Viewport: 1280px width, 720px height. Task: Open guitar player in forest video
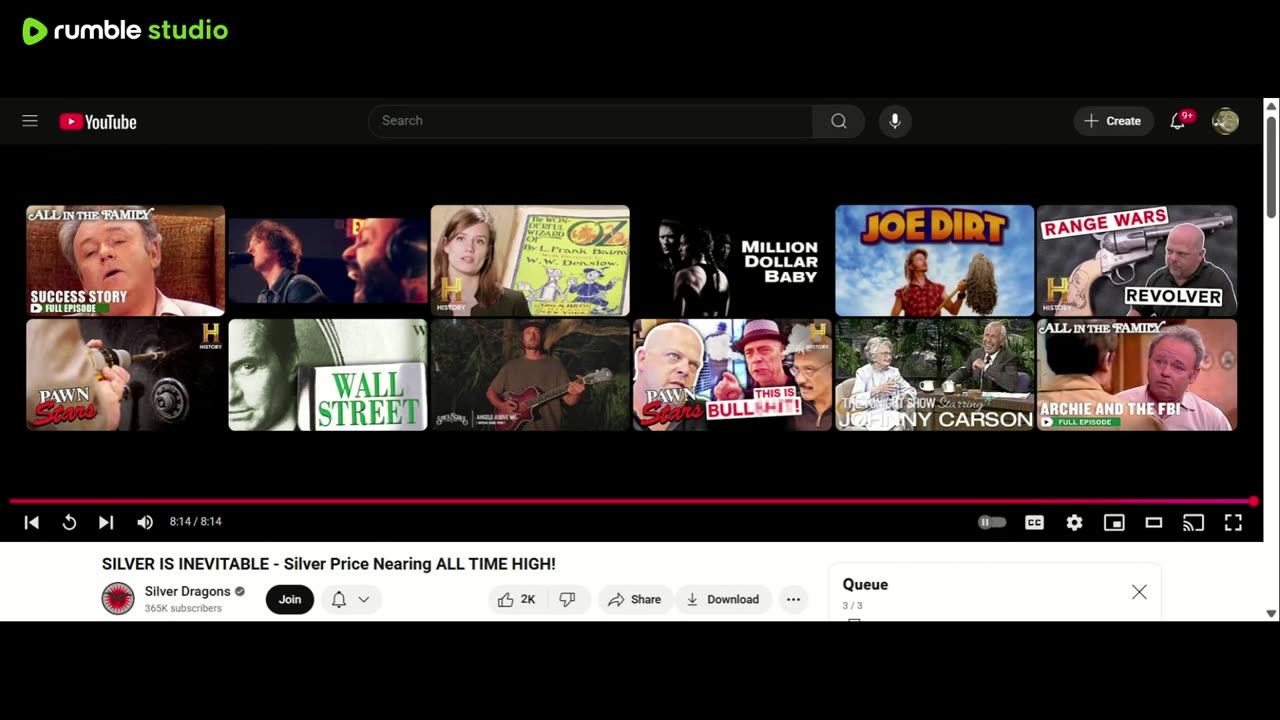(530, 375)
